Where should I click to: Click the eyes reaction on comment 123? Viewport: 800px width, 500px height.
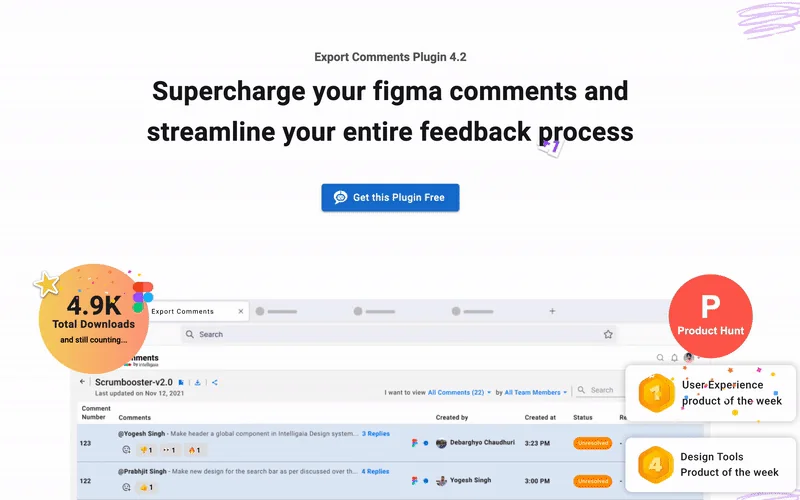click(x=169, y=450)
